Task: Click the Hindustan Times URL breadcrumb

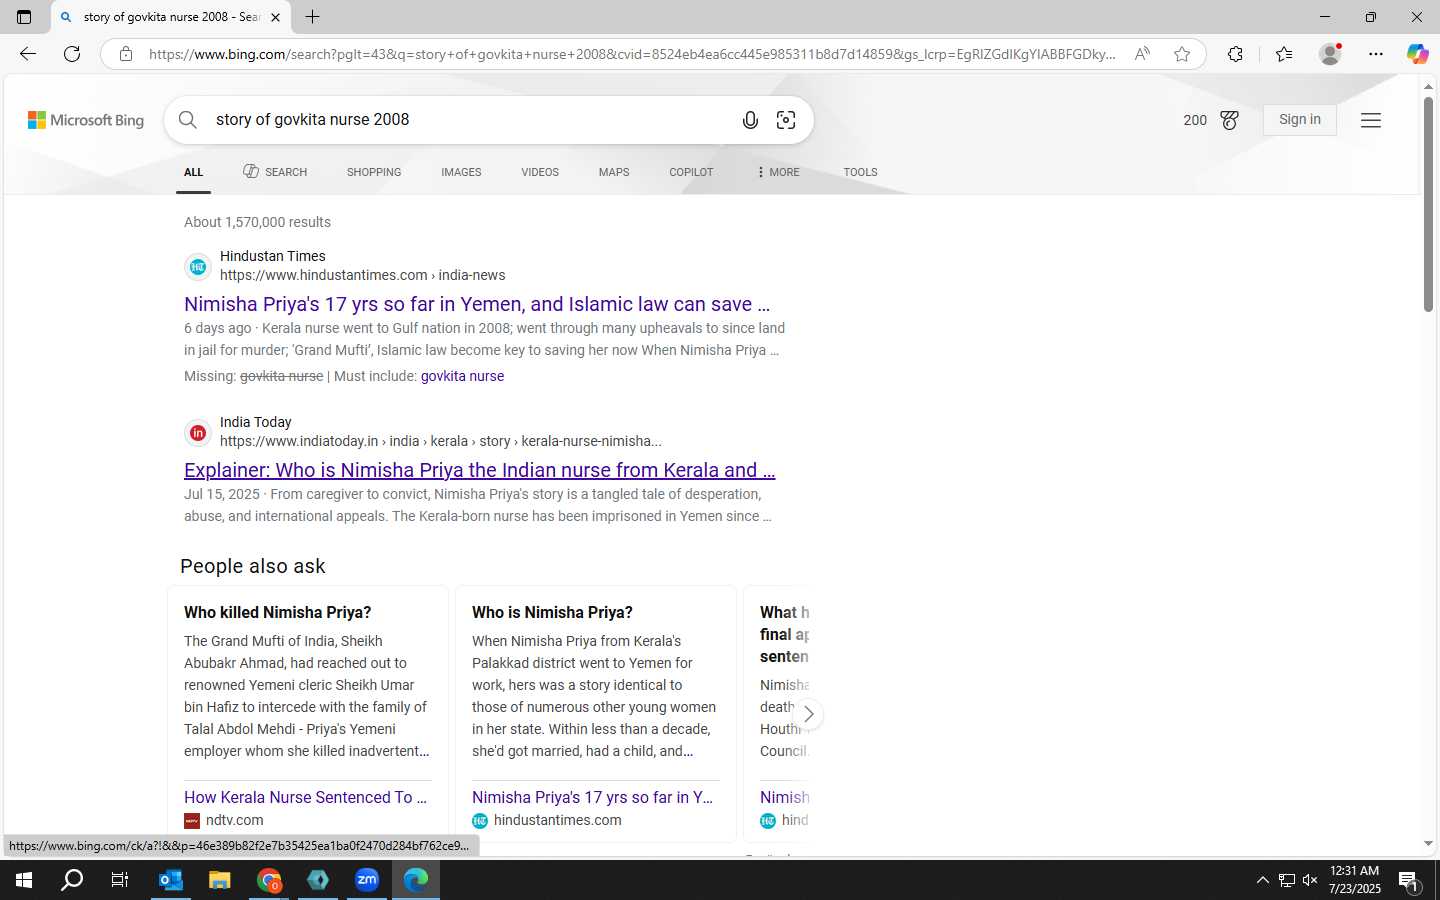Action: point(363,275)
